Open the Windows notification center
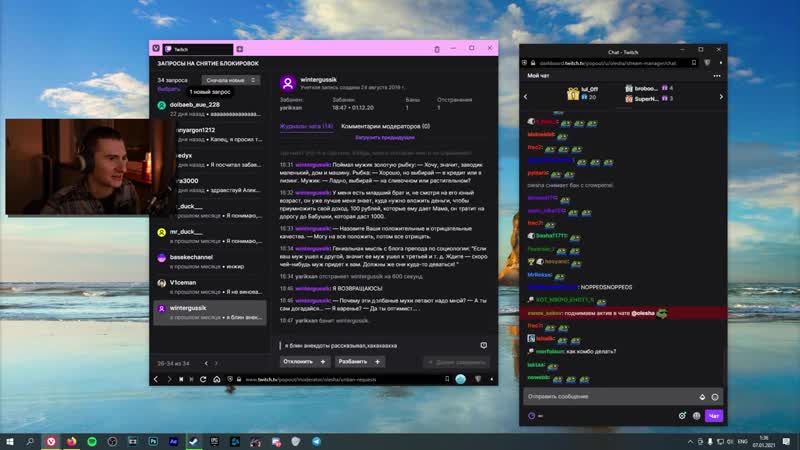 pyautogui.click(x=786, y=441)
